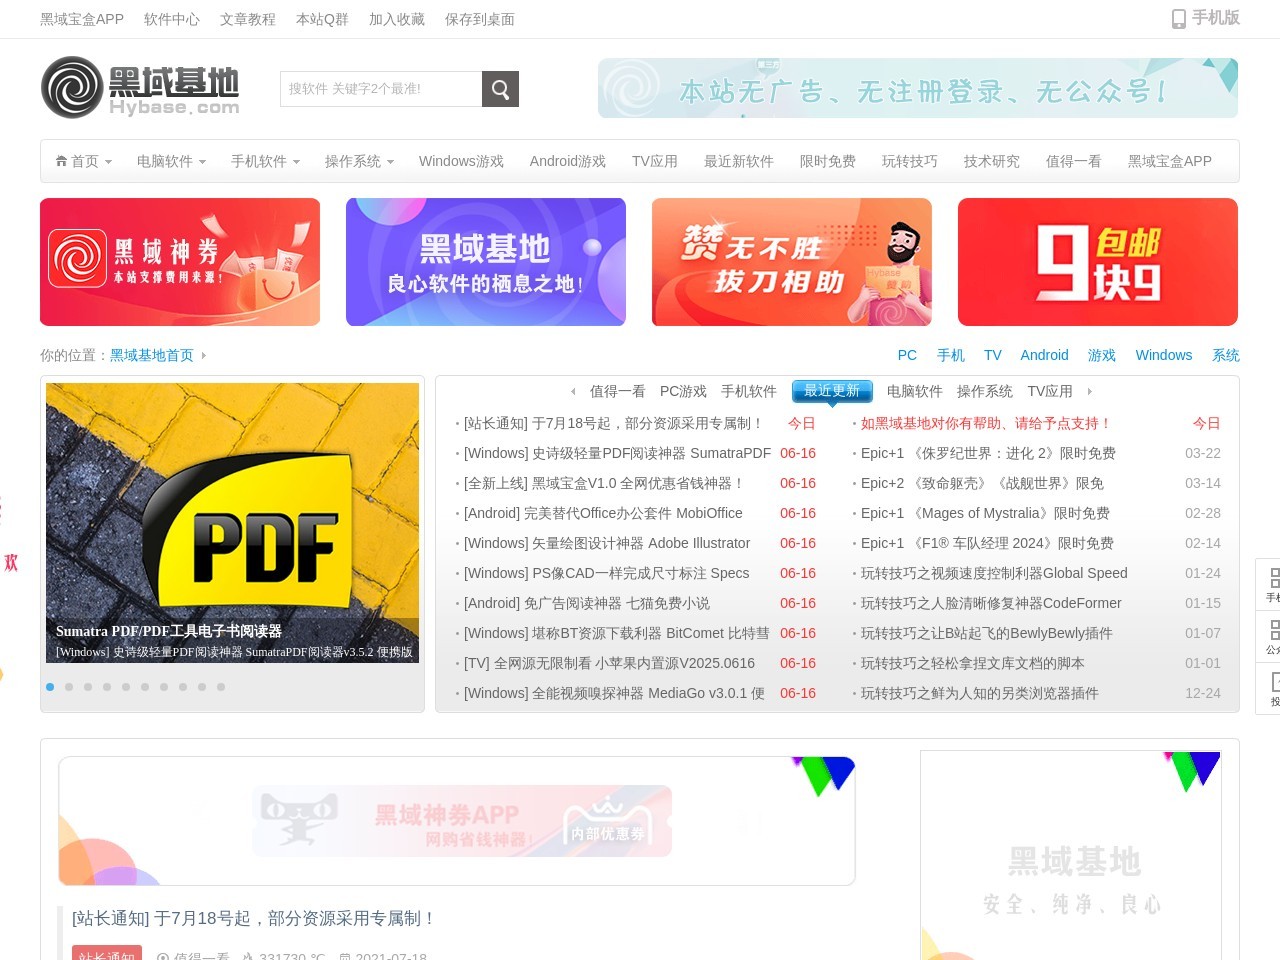Open BitComet 比特彗 download article
Image resolution: width=1280 pixels, height=960 pixels.
(x=617, y=633)
